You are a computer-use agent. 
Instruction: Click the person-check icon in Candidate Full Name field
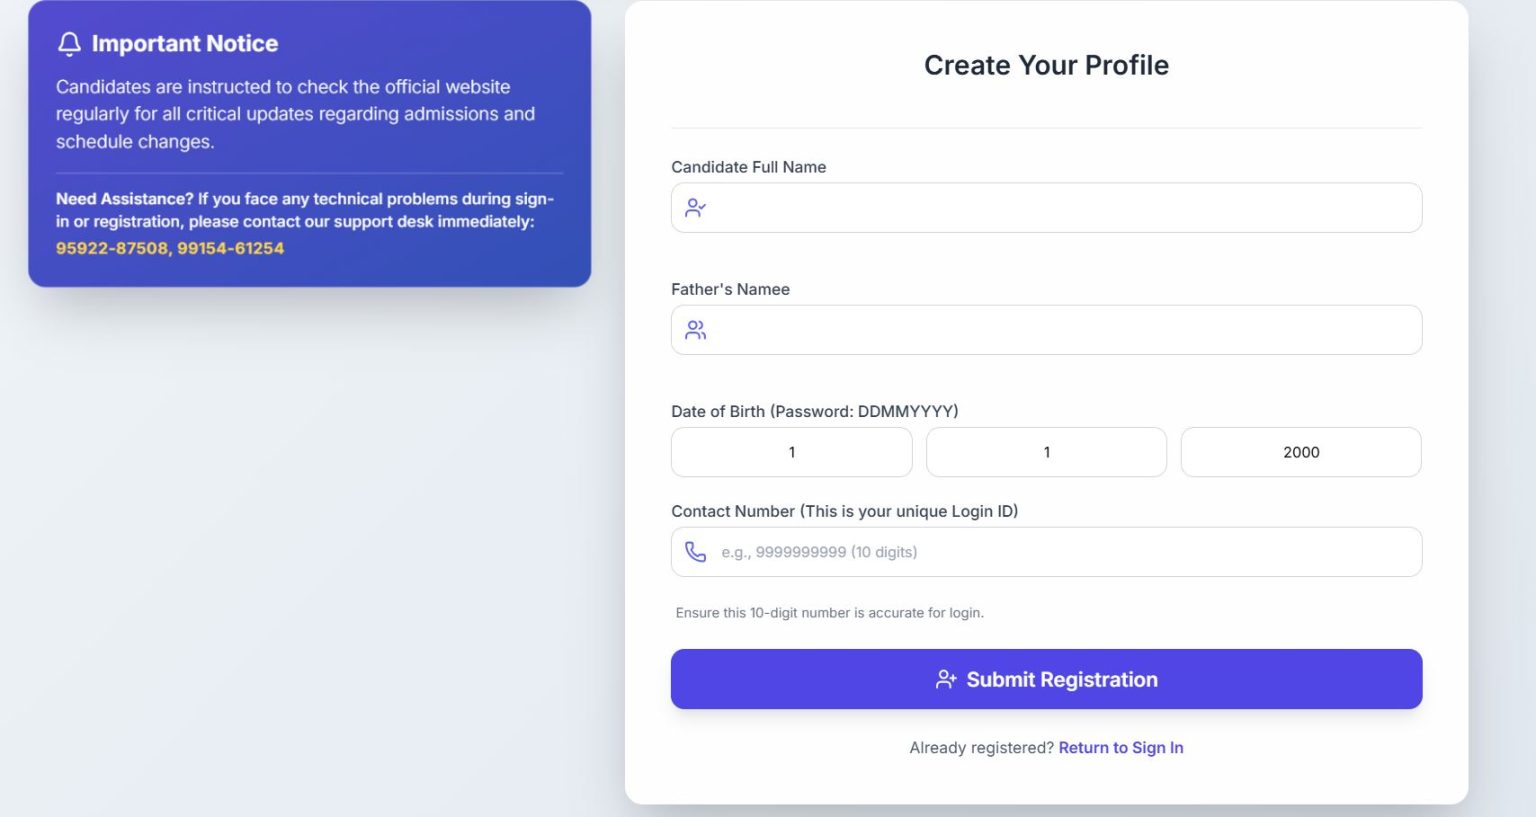click(695, 207)
